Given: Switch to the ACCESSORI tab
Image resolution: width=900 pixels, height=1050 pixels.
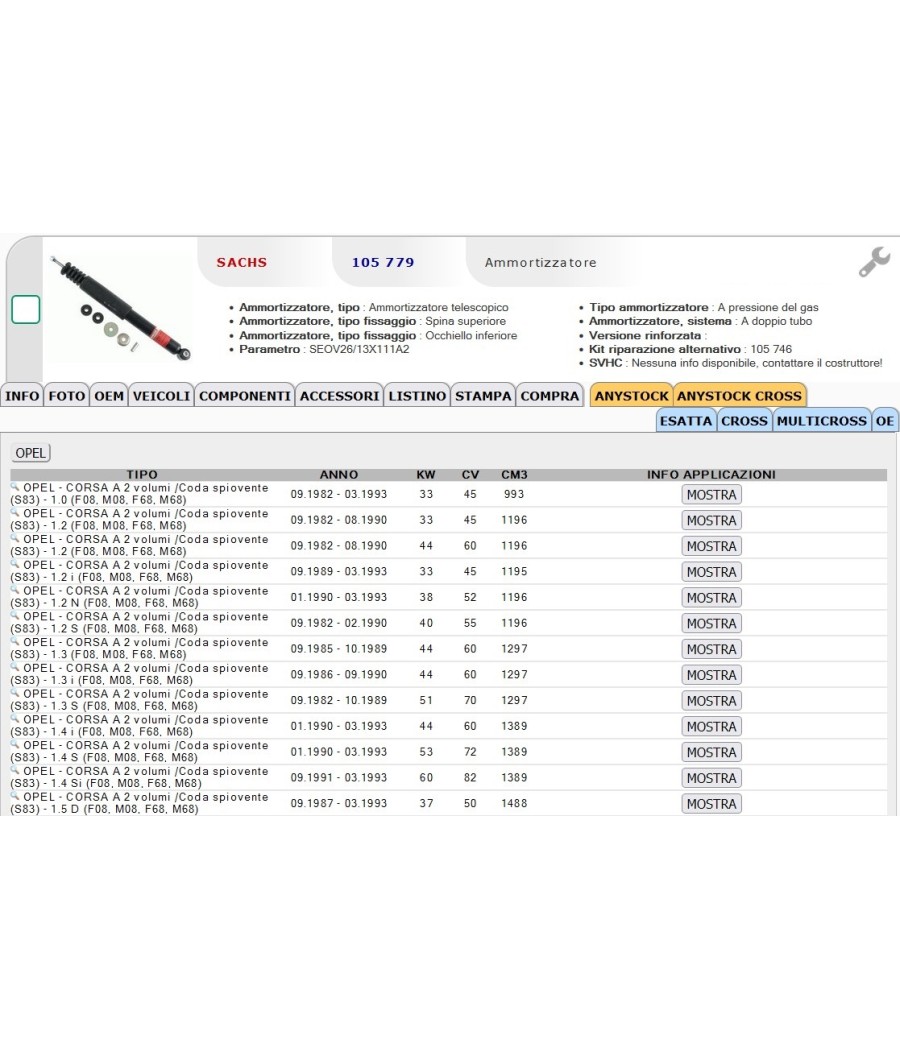Looking at the screenshot, I should 340,396.
